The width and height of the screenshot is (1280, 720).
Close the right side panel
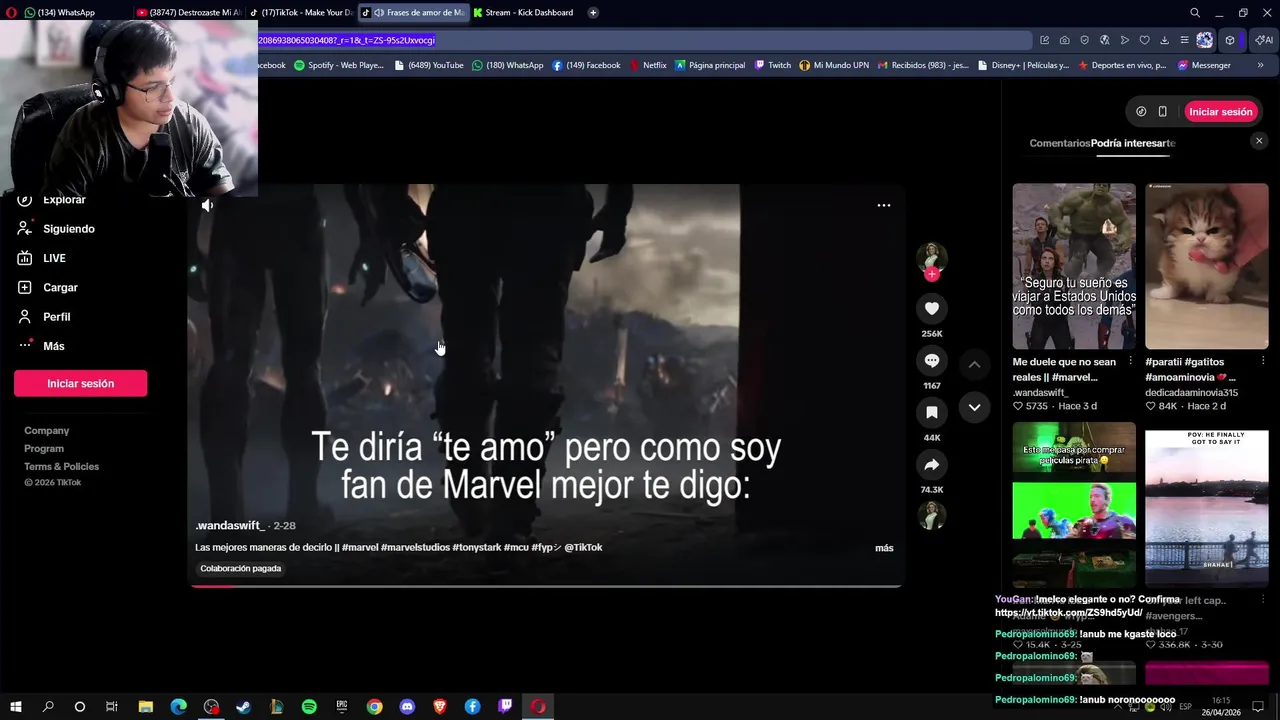[x=1259, y=141]
